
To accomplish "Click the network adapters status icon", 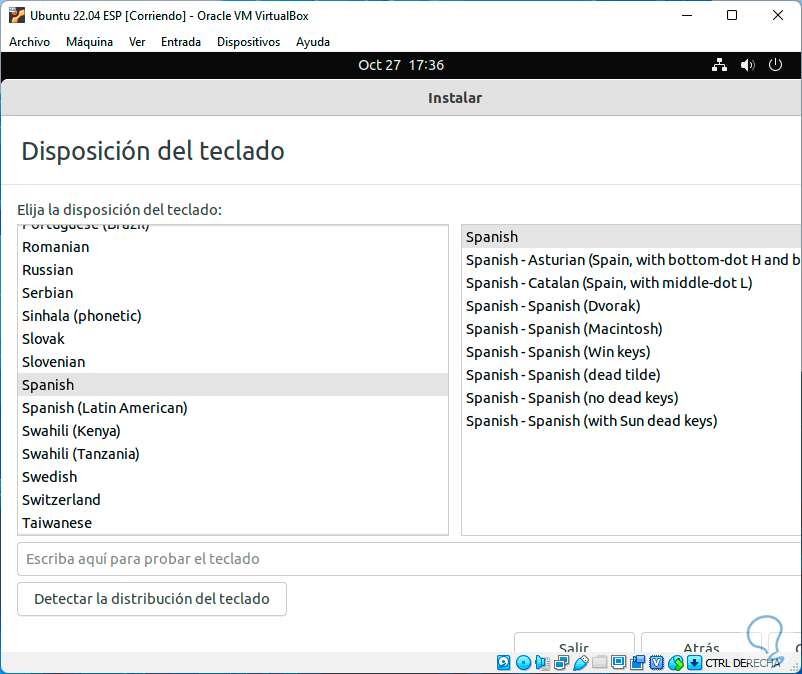I will [x=562, y=663].
